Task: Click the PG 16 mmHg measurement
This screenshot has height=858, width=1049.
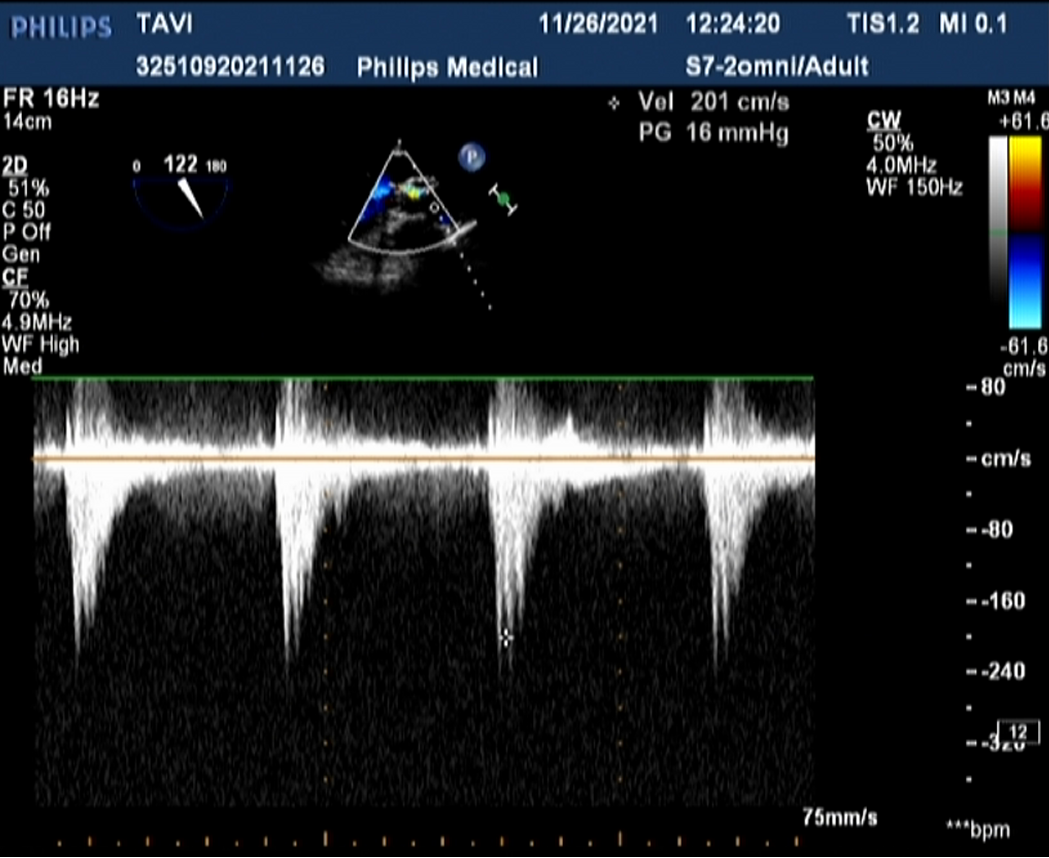Action: click(x=714, y=133)
